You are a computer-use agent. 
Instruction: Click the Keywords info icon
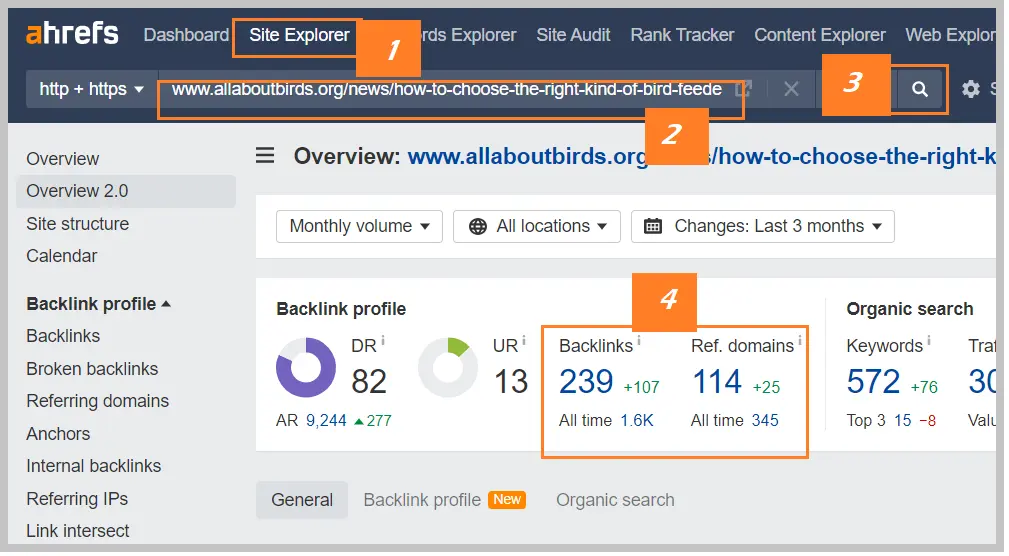(929, 340)
